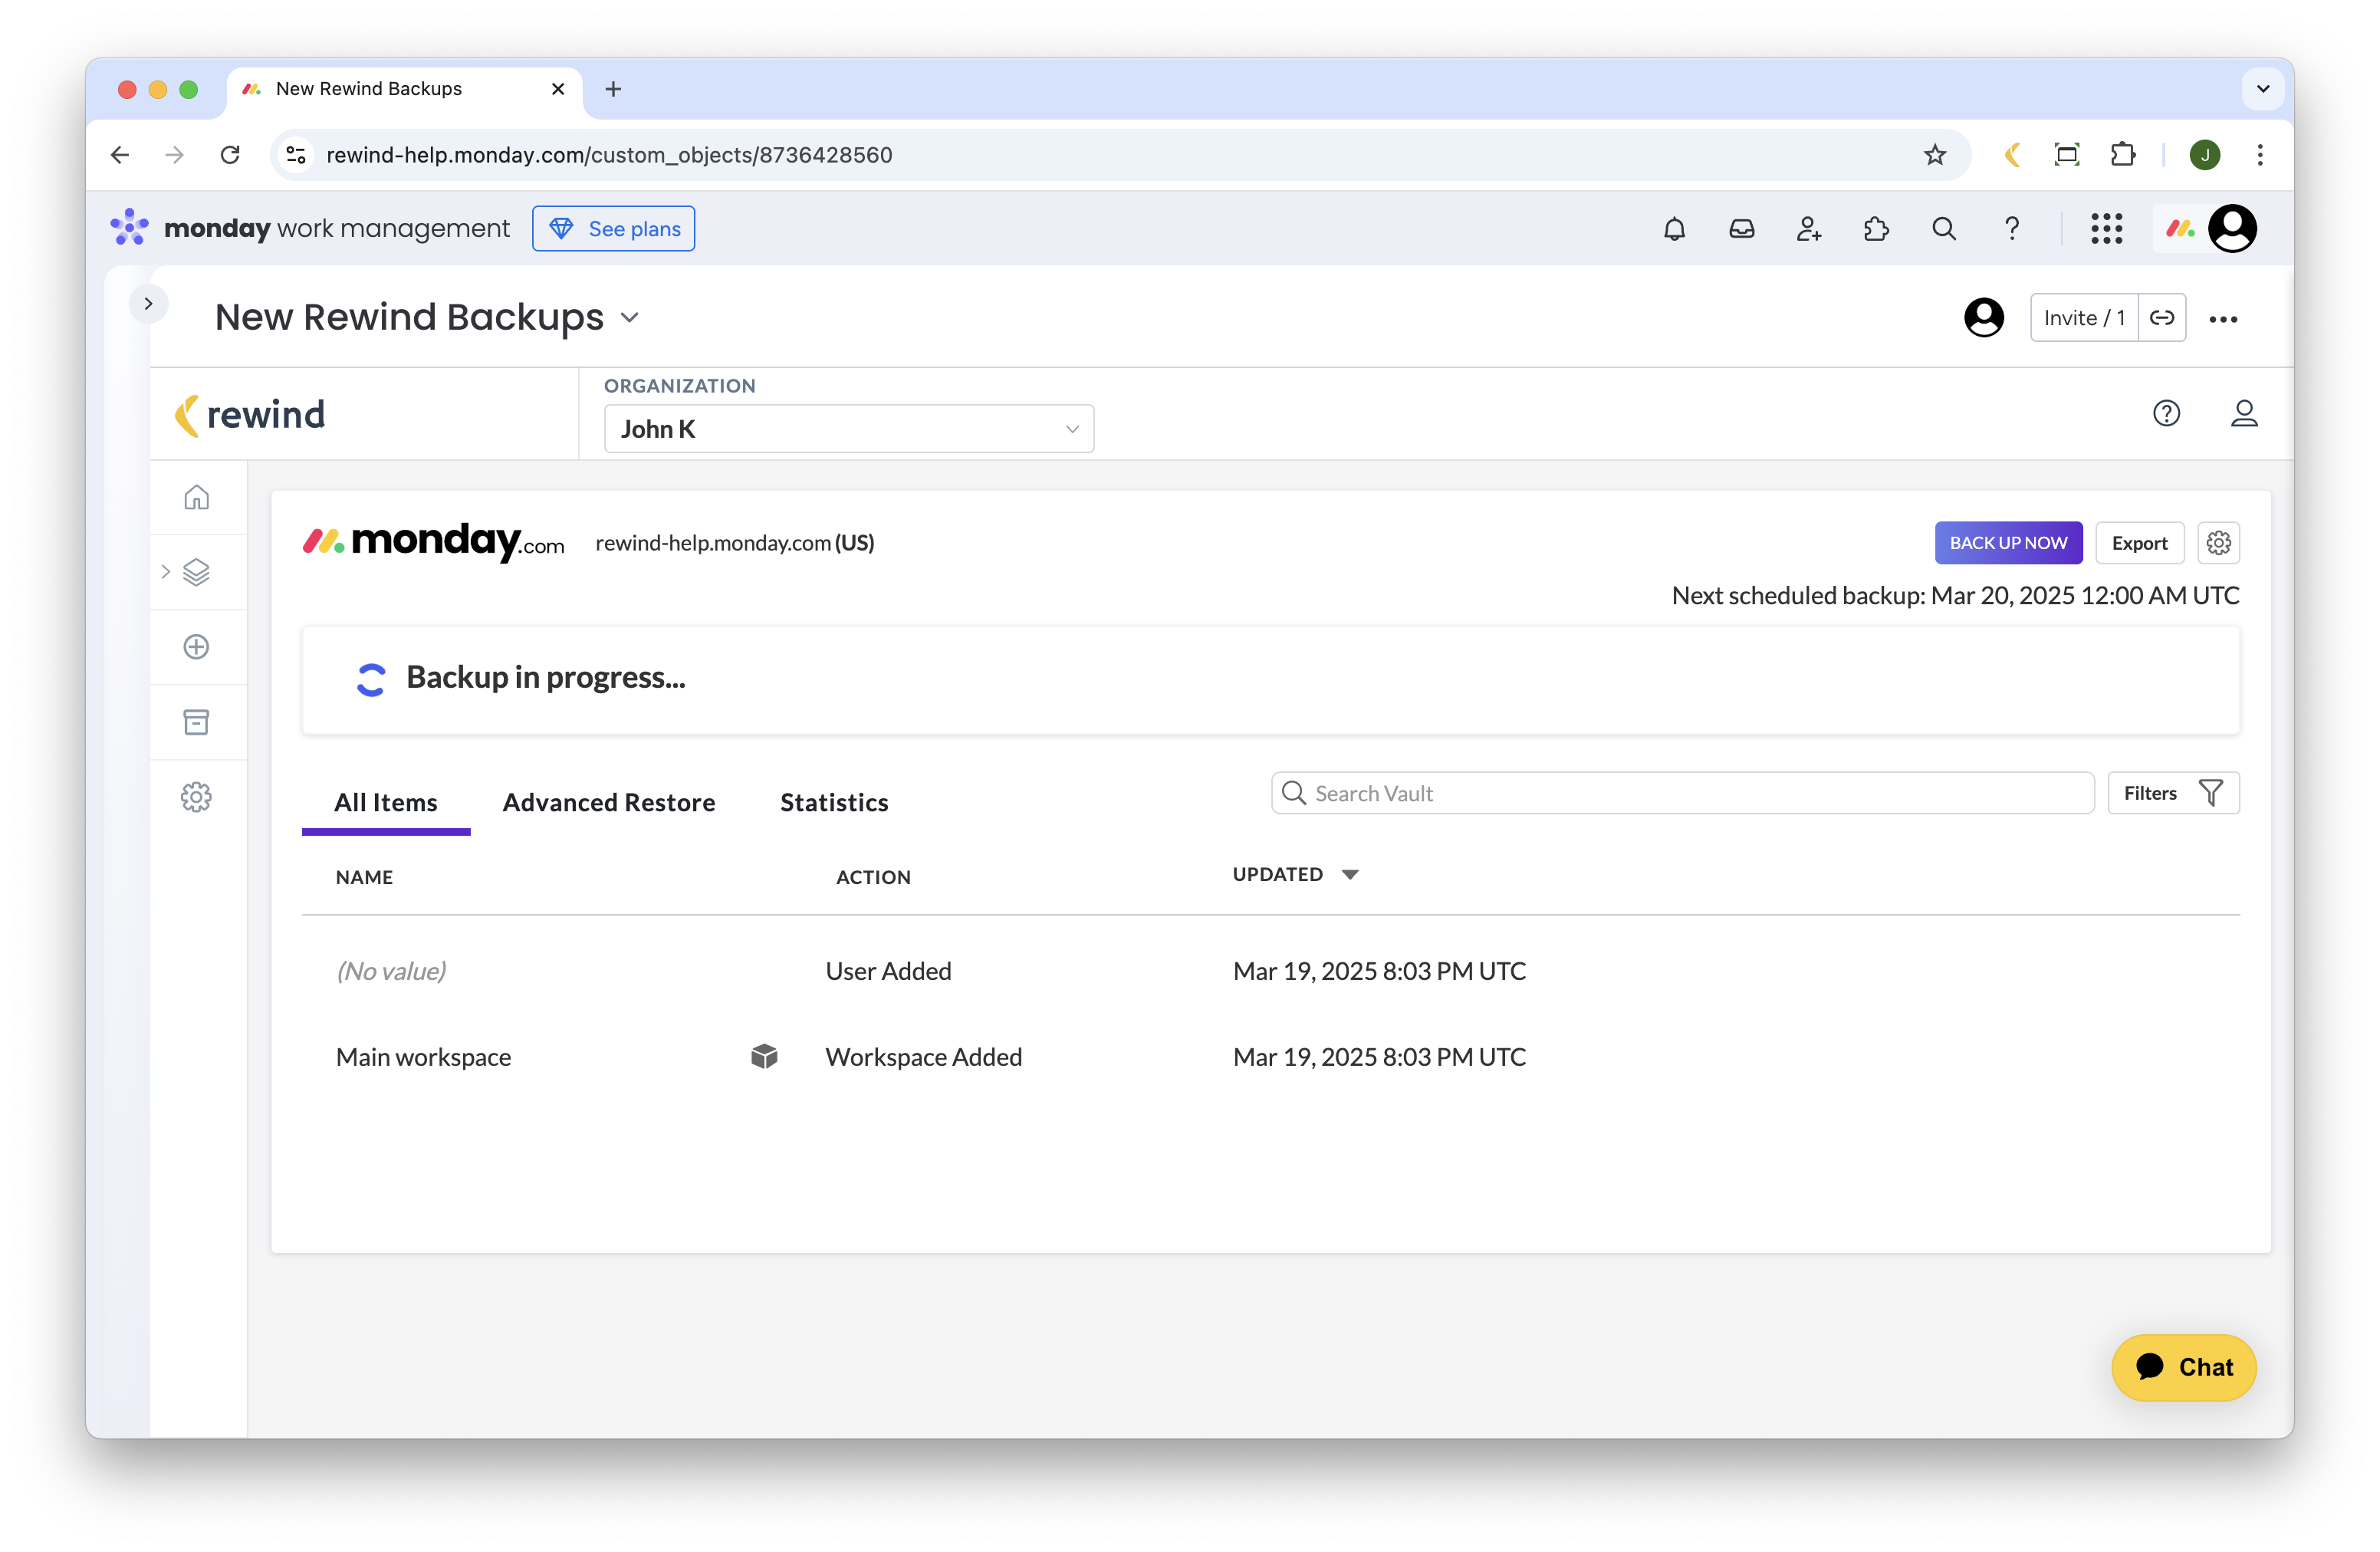Click the Rewind logo
Viewport: 2380px width, 1552px height.
[x=250, y=415]
